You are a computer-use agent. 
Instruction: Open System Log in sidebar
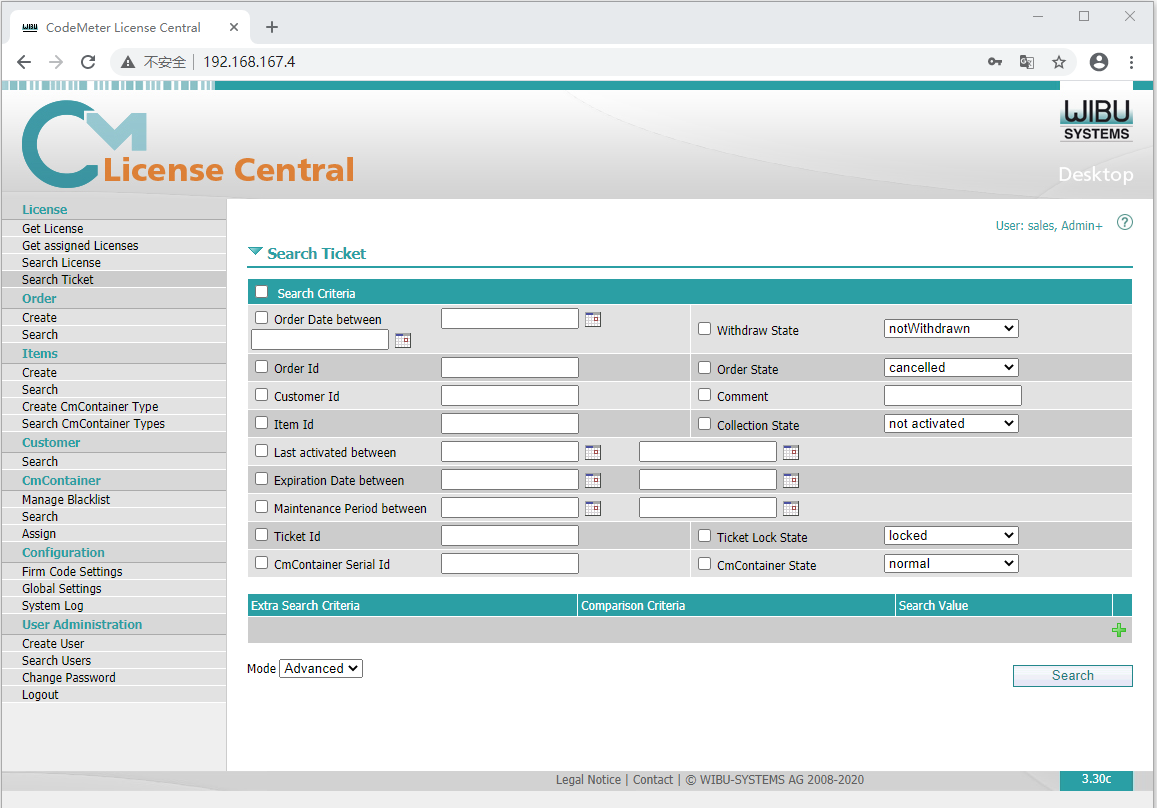click(52, 606)
